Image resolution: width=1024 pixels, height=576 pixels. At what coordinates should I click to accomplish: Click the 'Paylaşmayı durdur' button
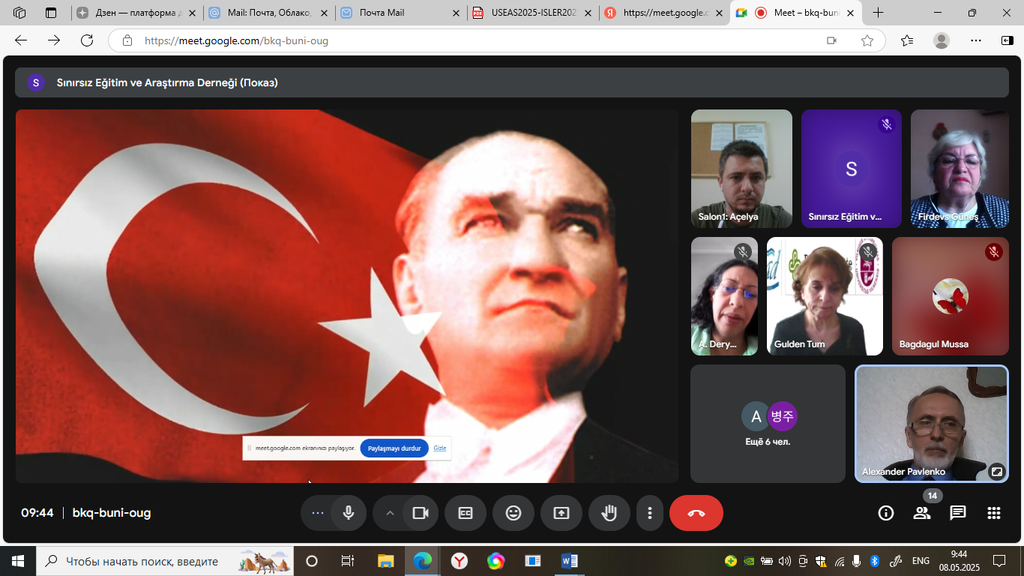(394, 448)
